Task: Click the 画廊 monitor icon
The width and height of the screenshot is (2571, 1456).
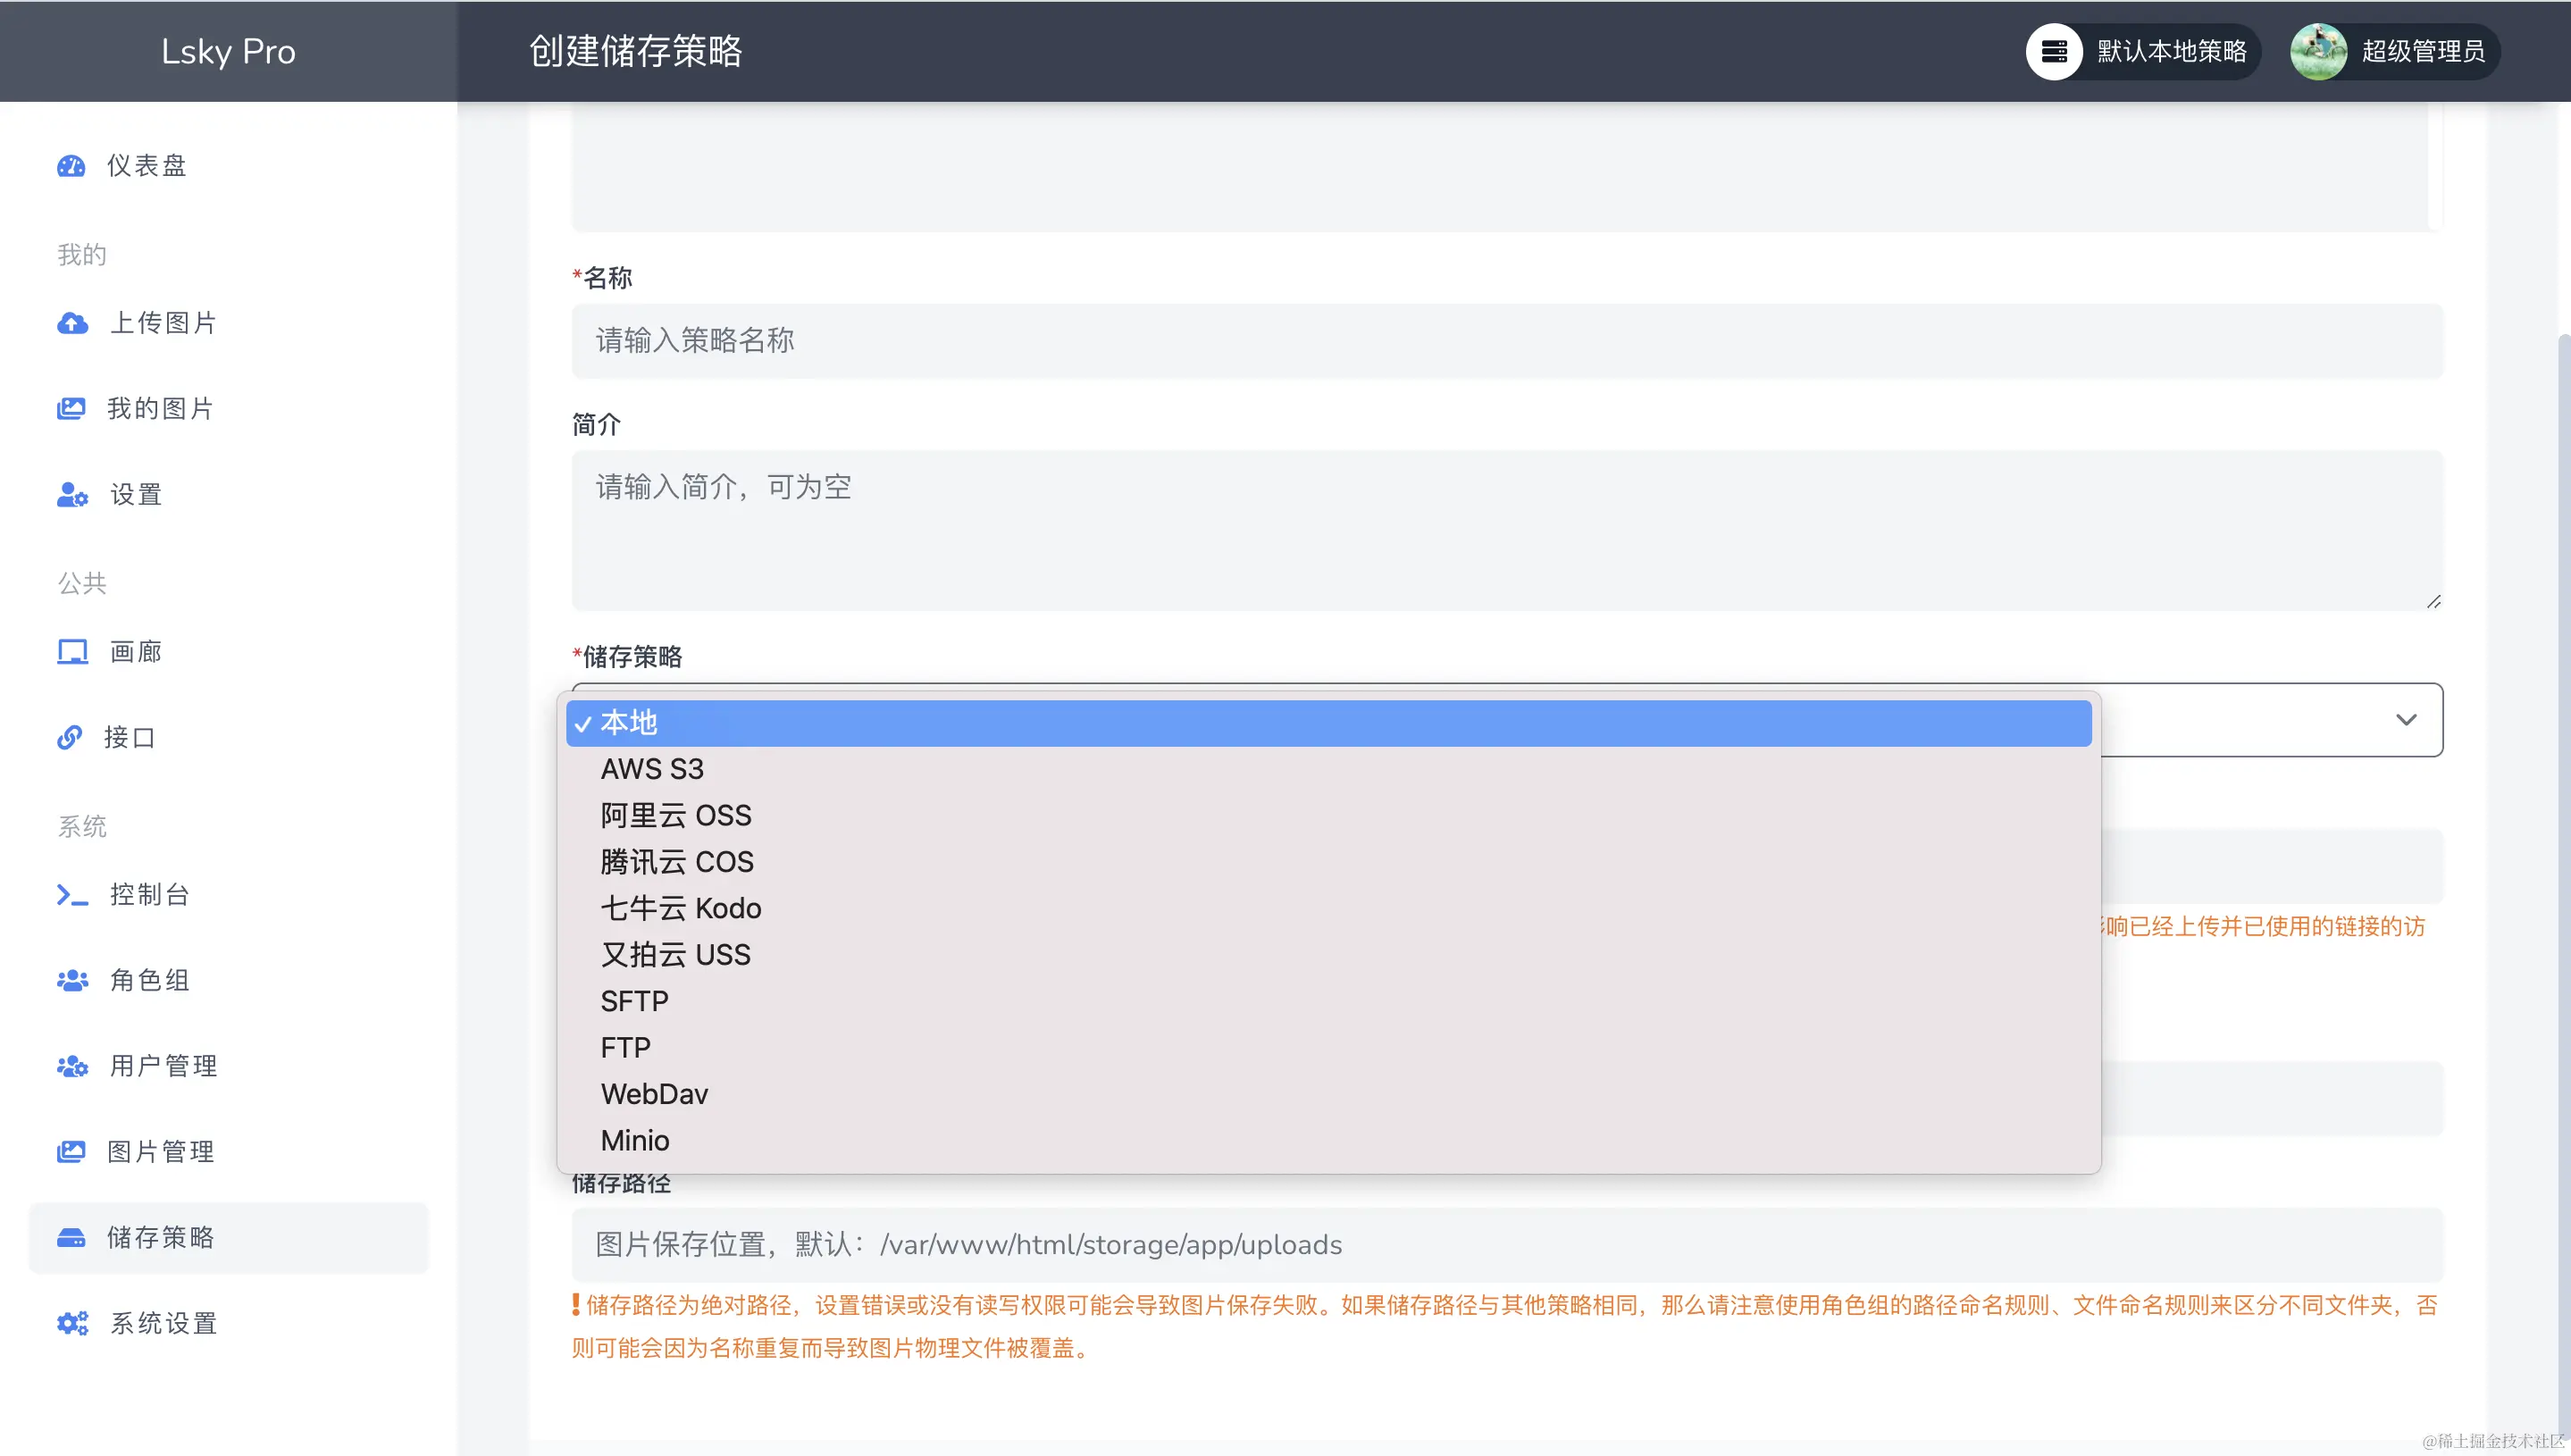Action: [72, 652]
